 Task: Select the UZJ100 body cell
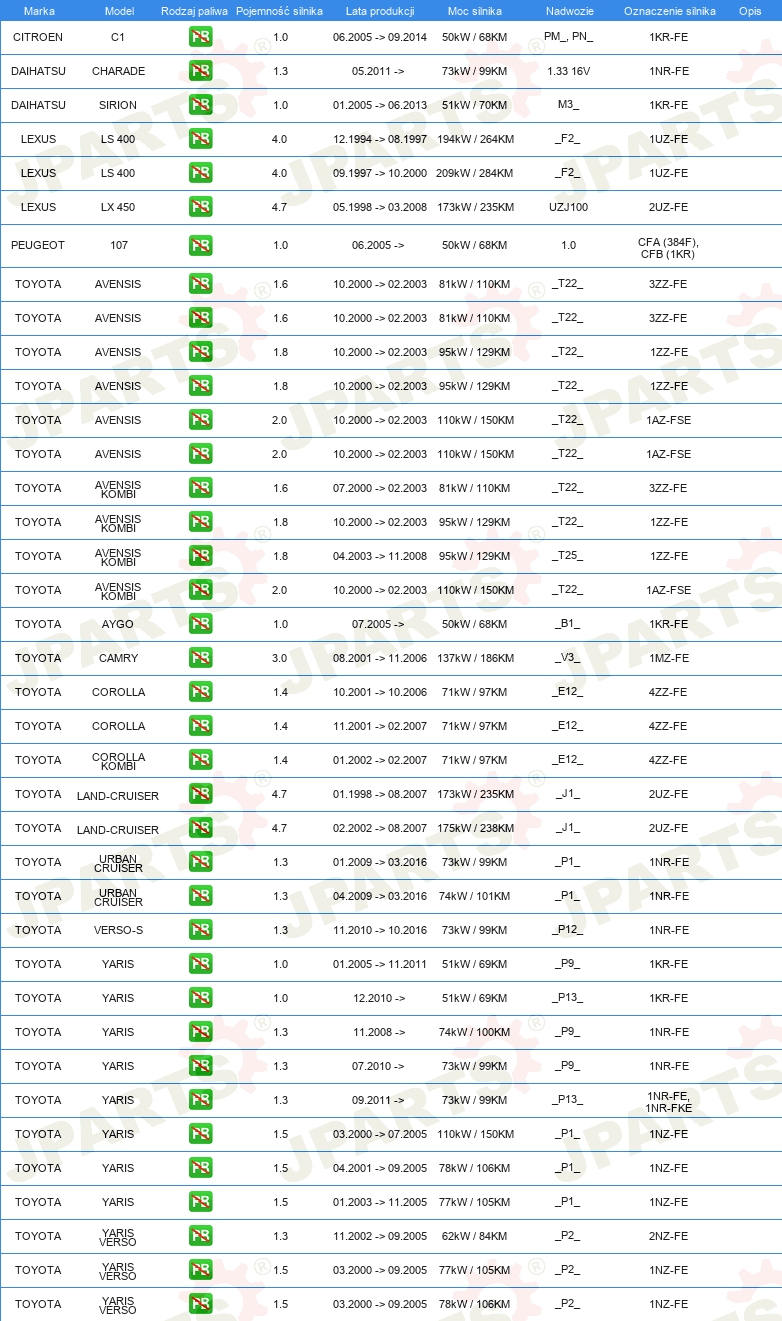[568, 207]
